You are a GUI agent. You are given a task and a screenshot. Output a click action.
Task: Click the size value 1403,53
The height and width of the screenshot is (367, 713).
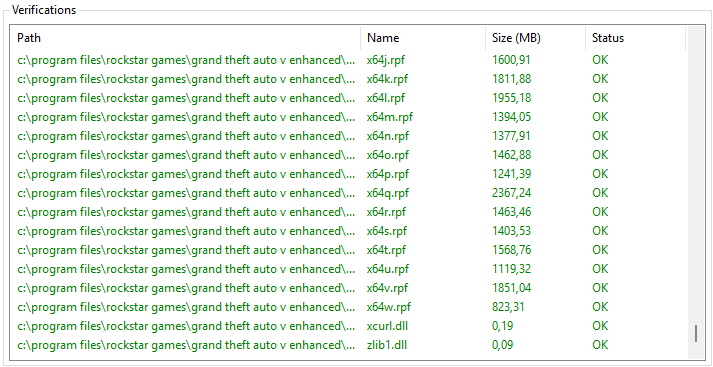click(511, 231)
